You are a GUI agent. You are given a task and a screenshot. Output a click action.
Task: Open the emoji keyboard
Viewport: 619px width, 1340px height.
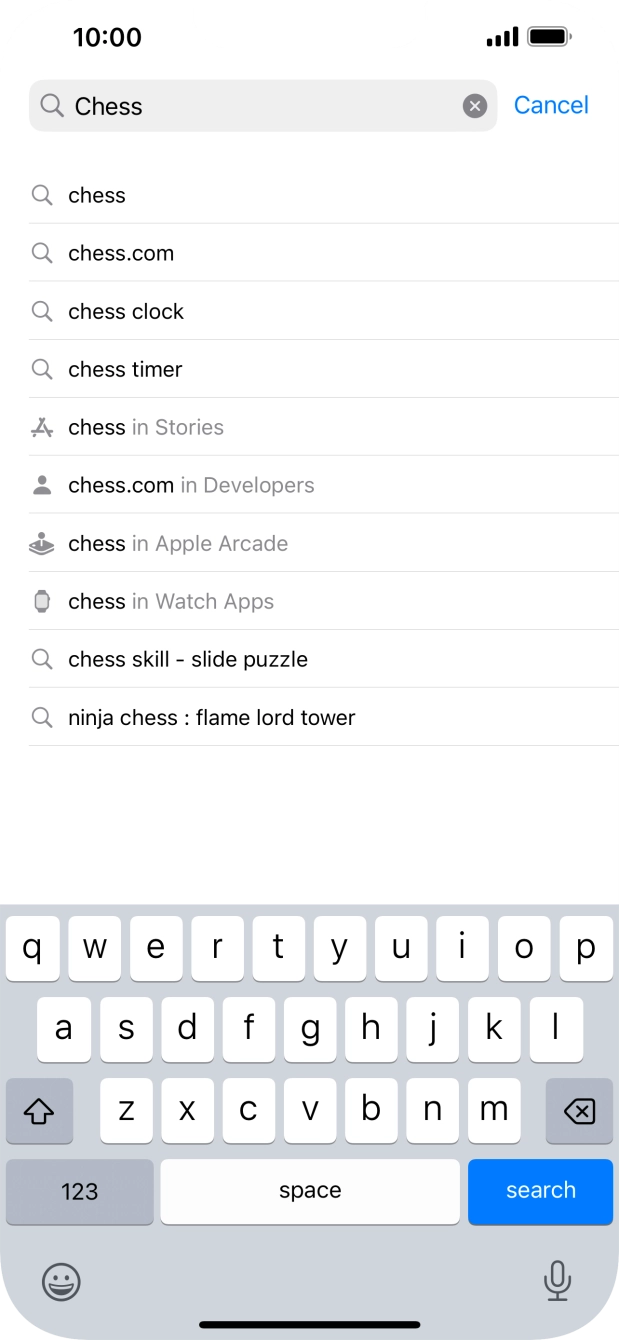point(62,1281)
